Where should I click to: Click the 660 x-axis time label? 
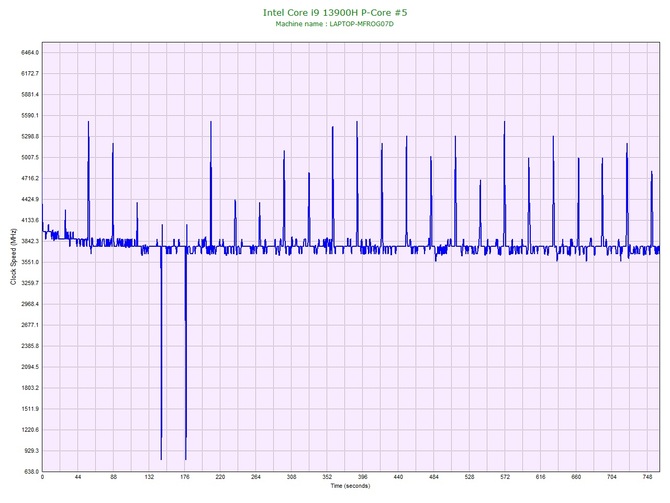pyautogui.click(x=576, y=477)
